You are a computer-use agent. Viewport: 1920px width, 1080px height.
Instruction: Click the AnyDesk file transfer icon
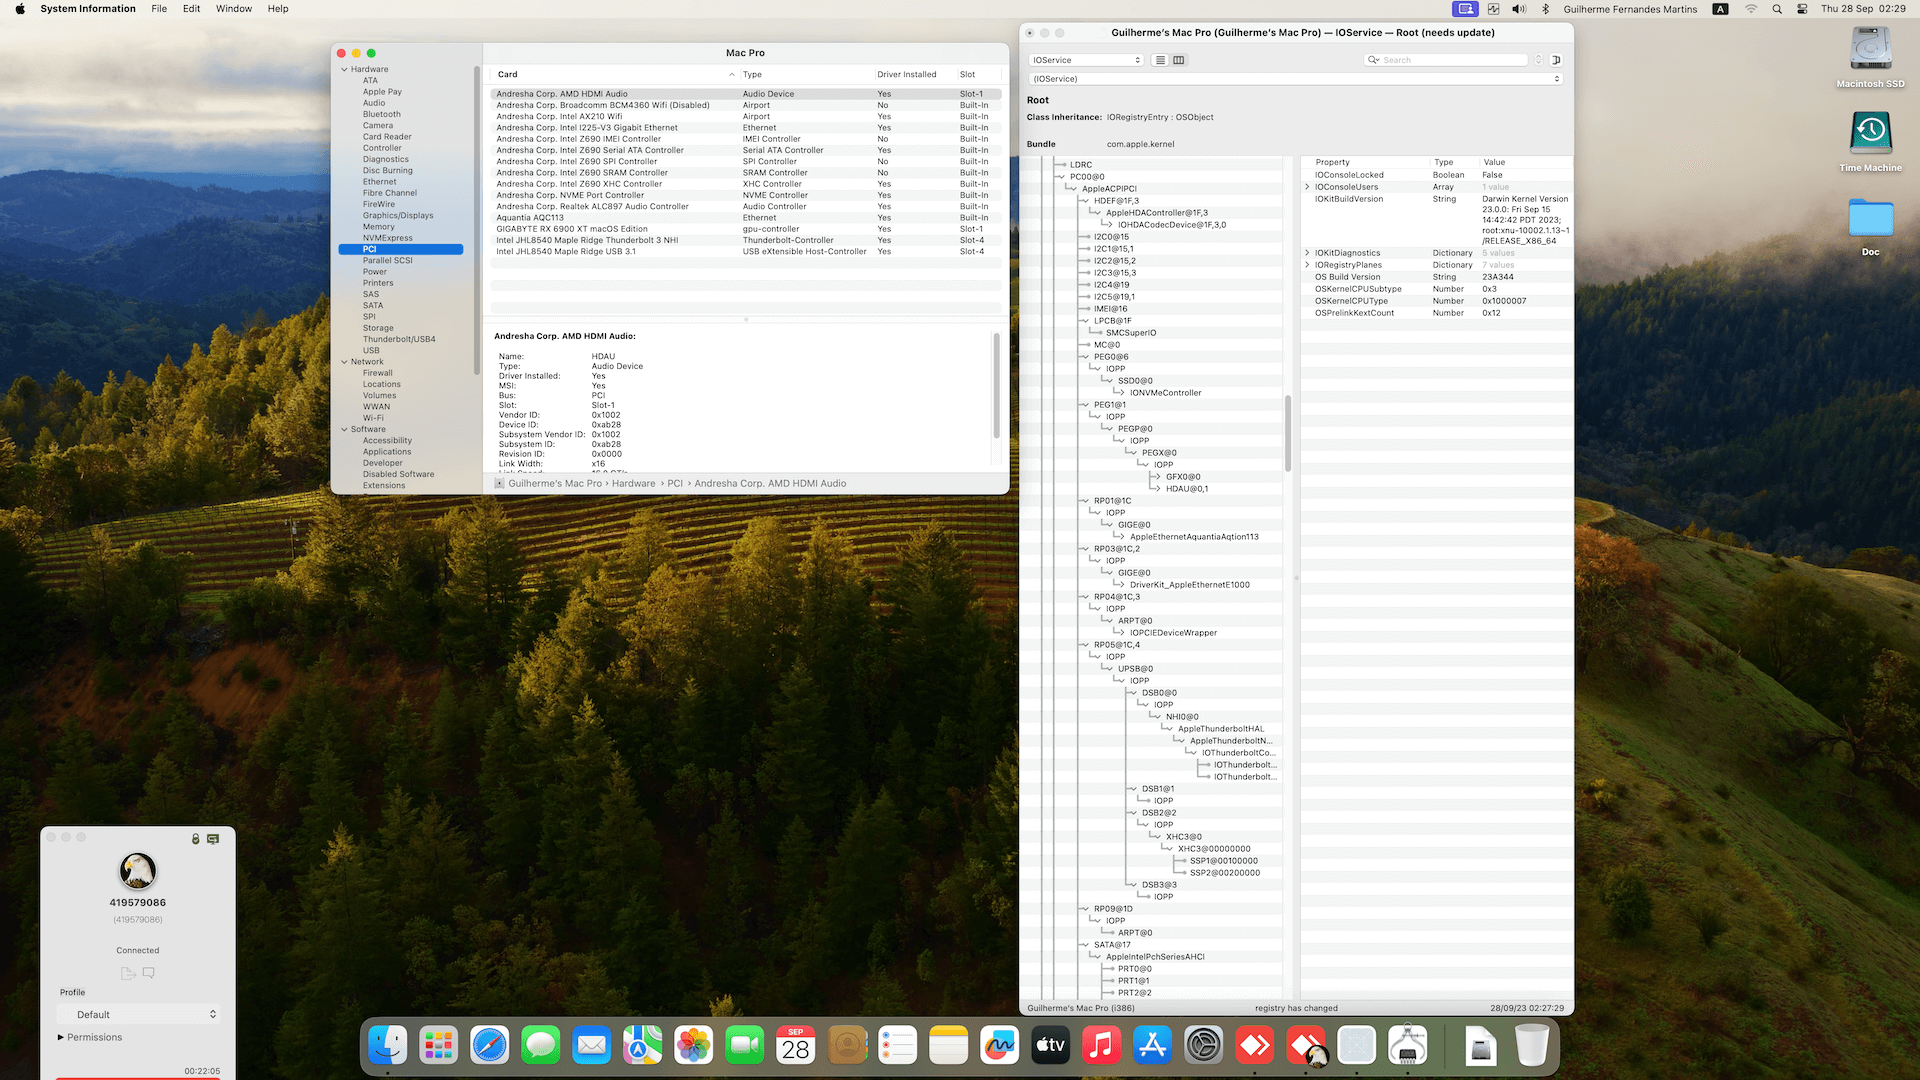128,973
